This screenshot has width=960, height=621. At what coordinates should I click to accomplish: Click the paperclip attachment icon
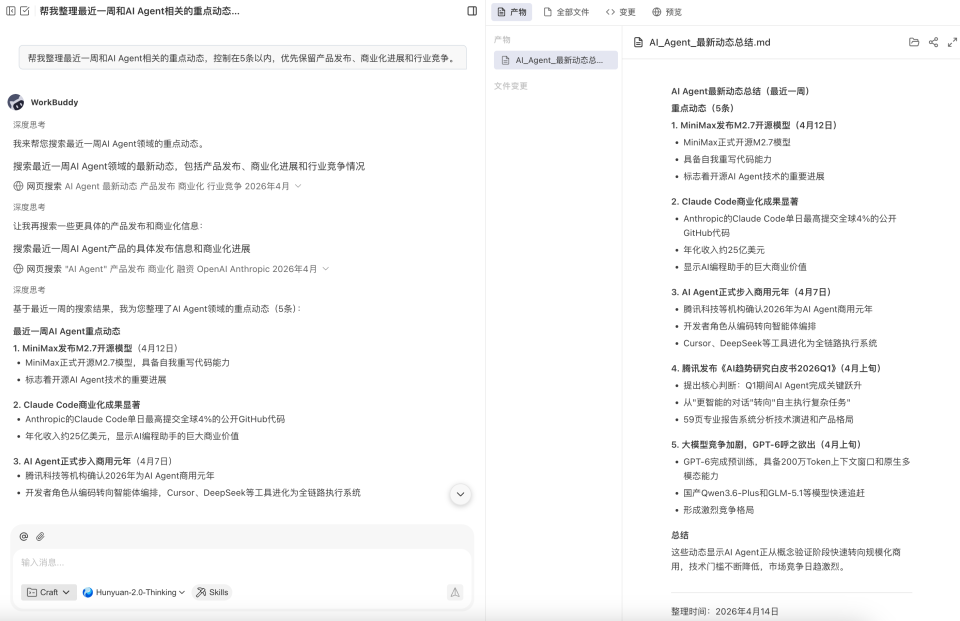pos(43,536)
